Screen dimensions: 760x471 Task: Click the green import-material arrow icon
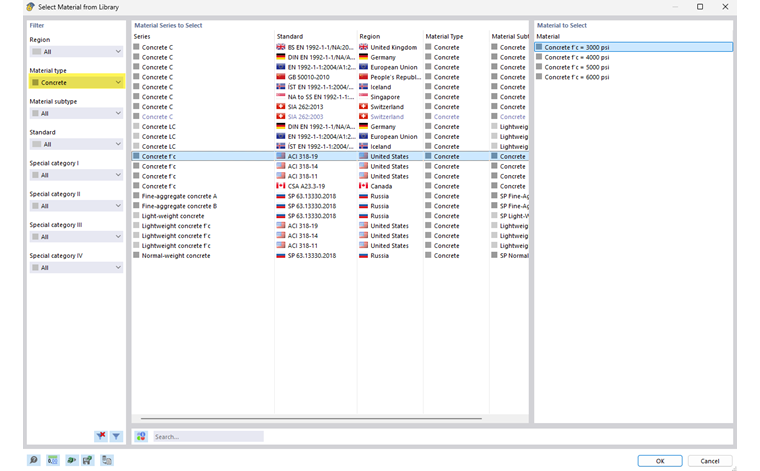[71, 460]
